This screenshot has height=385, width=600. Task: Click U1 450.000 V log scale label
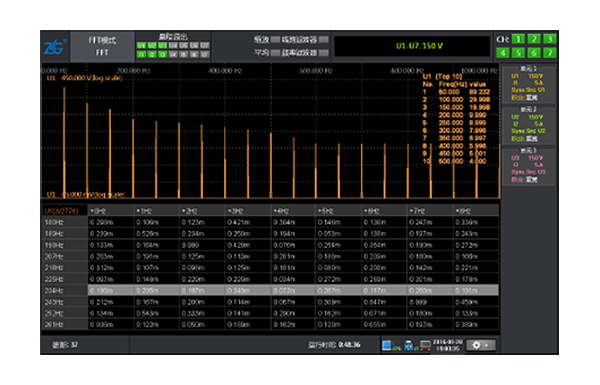(x=84, y=78)
